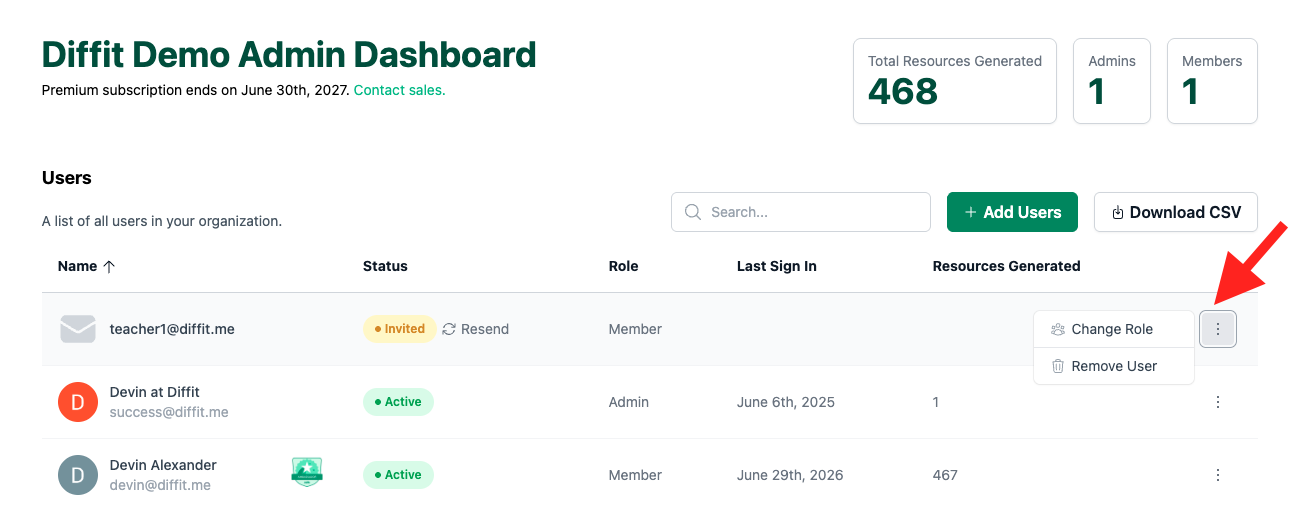Click the Name sort arrow icon

coord(109,266)
